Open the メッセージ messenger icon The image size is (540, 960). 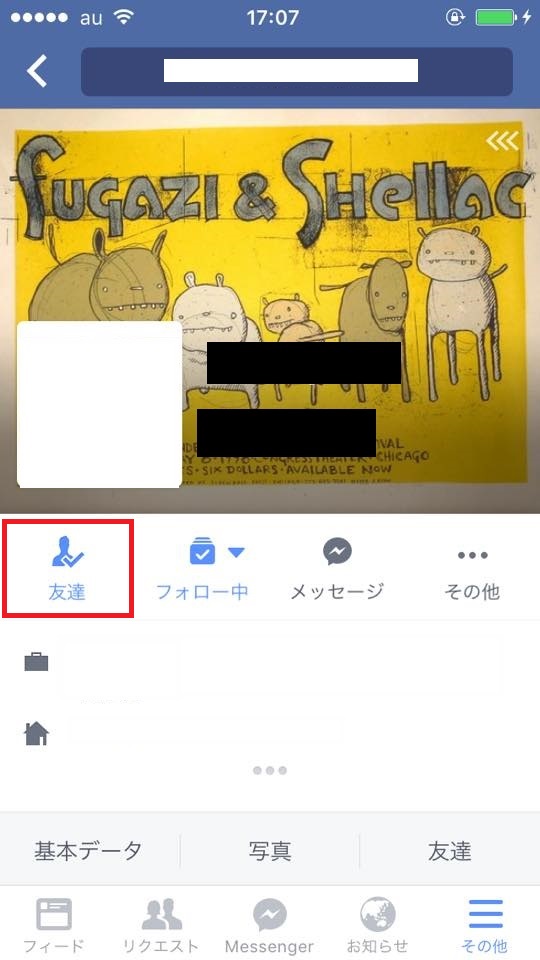pos(337,552)
